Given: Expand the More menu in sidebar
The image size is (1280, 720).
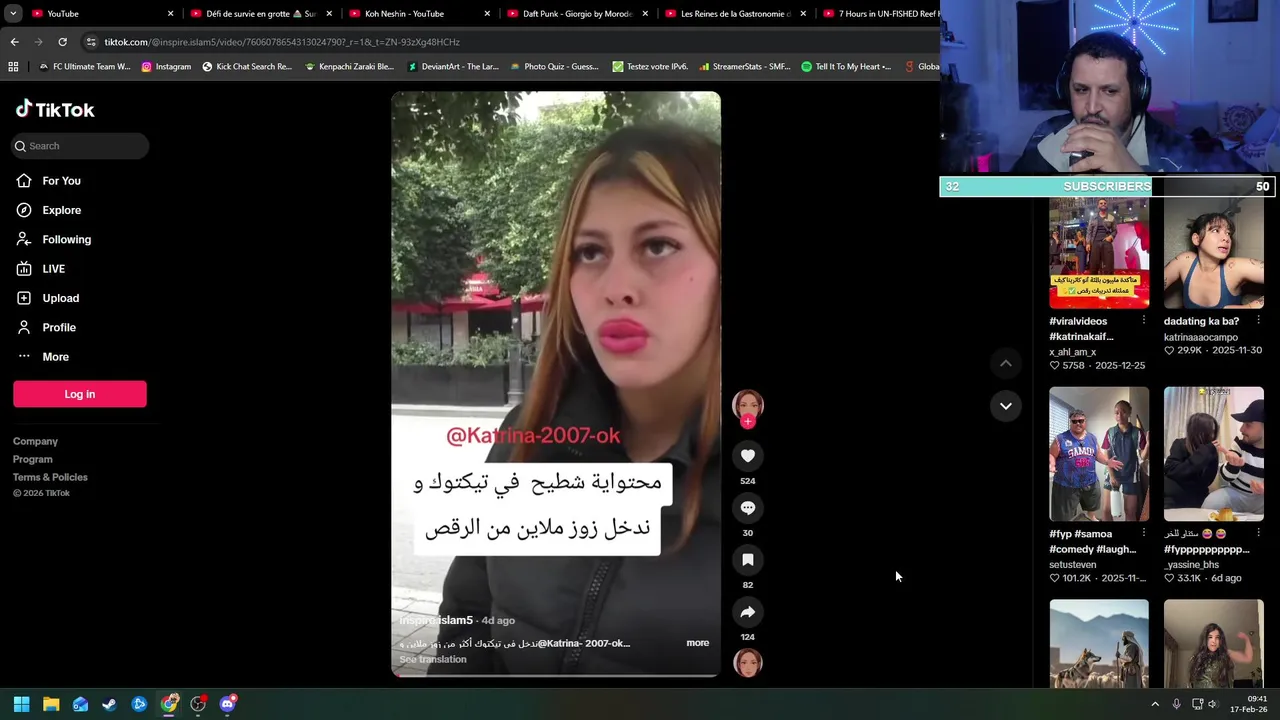Looking at the screenshot, I should pyautogui.click(x=55, y=357).
